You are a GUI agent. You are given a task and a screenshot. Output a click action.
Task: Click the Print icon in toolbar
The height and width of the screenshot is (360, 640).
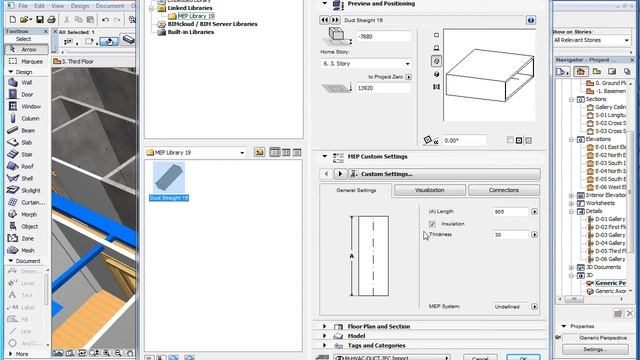point(51,20)
